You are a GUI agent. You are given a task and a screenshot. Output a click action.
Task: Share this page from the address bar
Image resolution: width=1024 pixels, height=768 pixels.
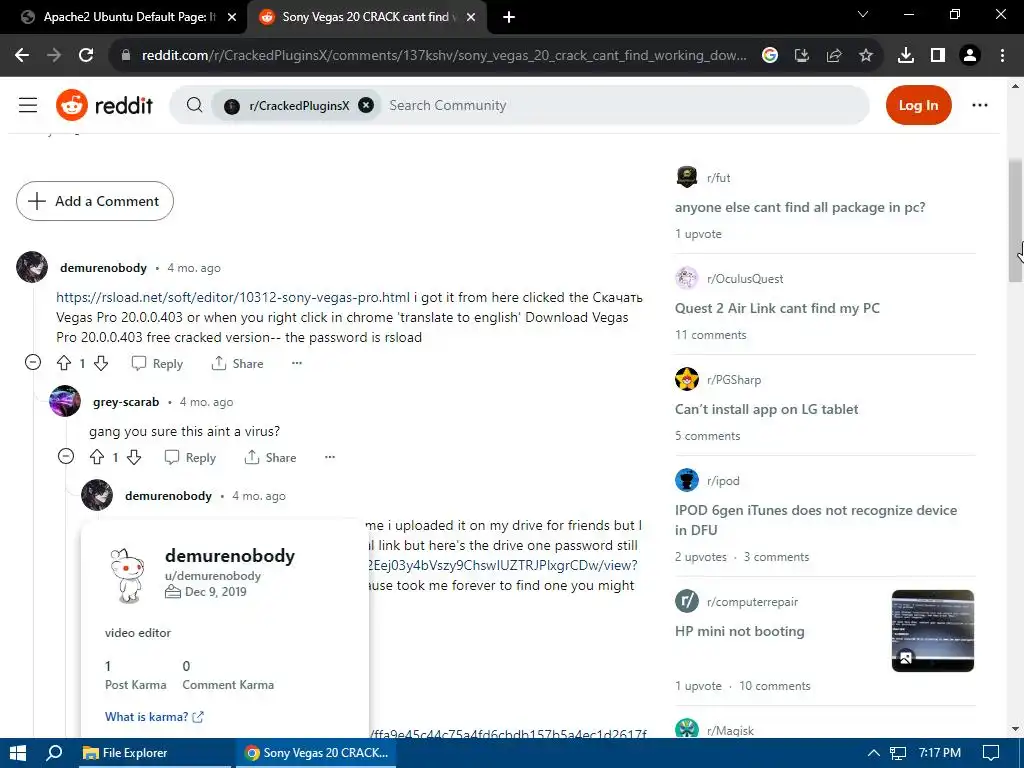point(834,56)
